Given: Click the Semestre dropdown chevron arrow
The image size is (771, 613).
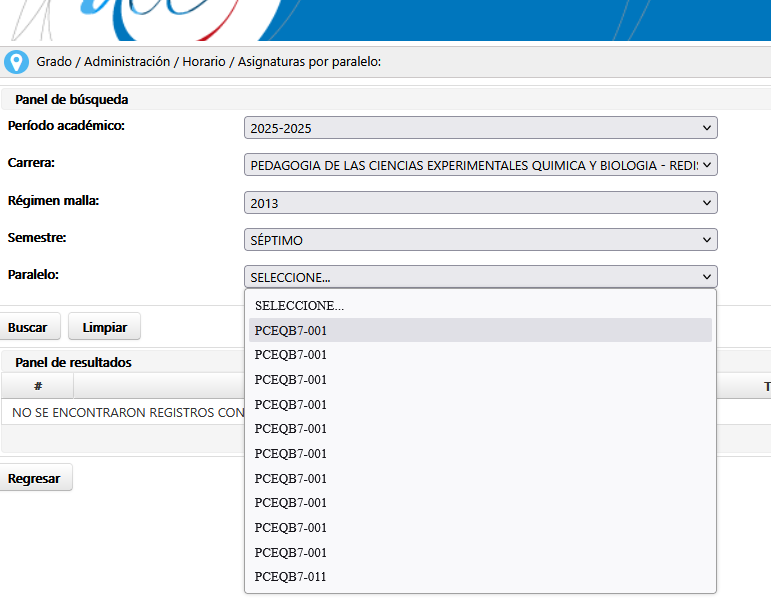Looking at the screenshot, I should [707, 240].
